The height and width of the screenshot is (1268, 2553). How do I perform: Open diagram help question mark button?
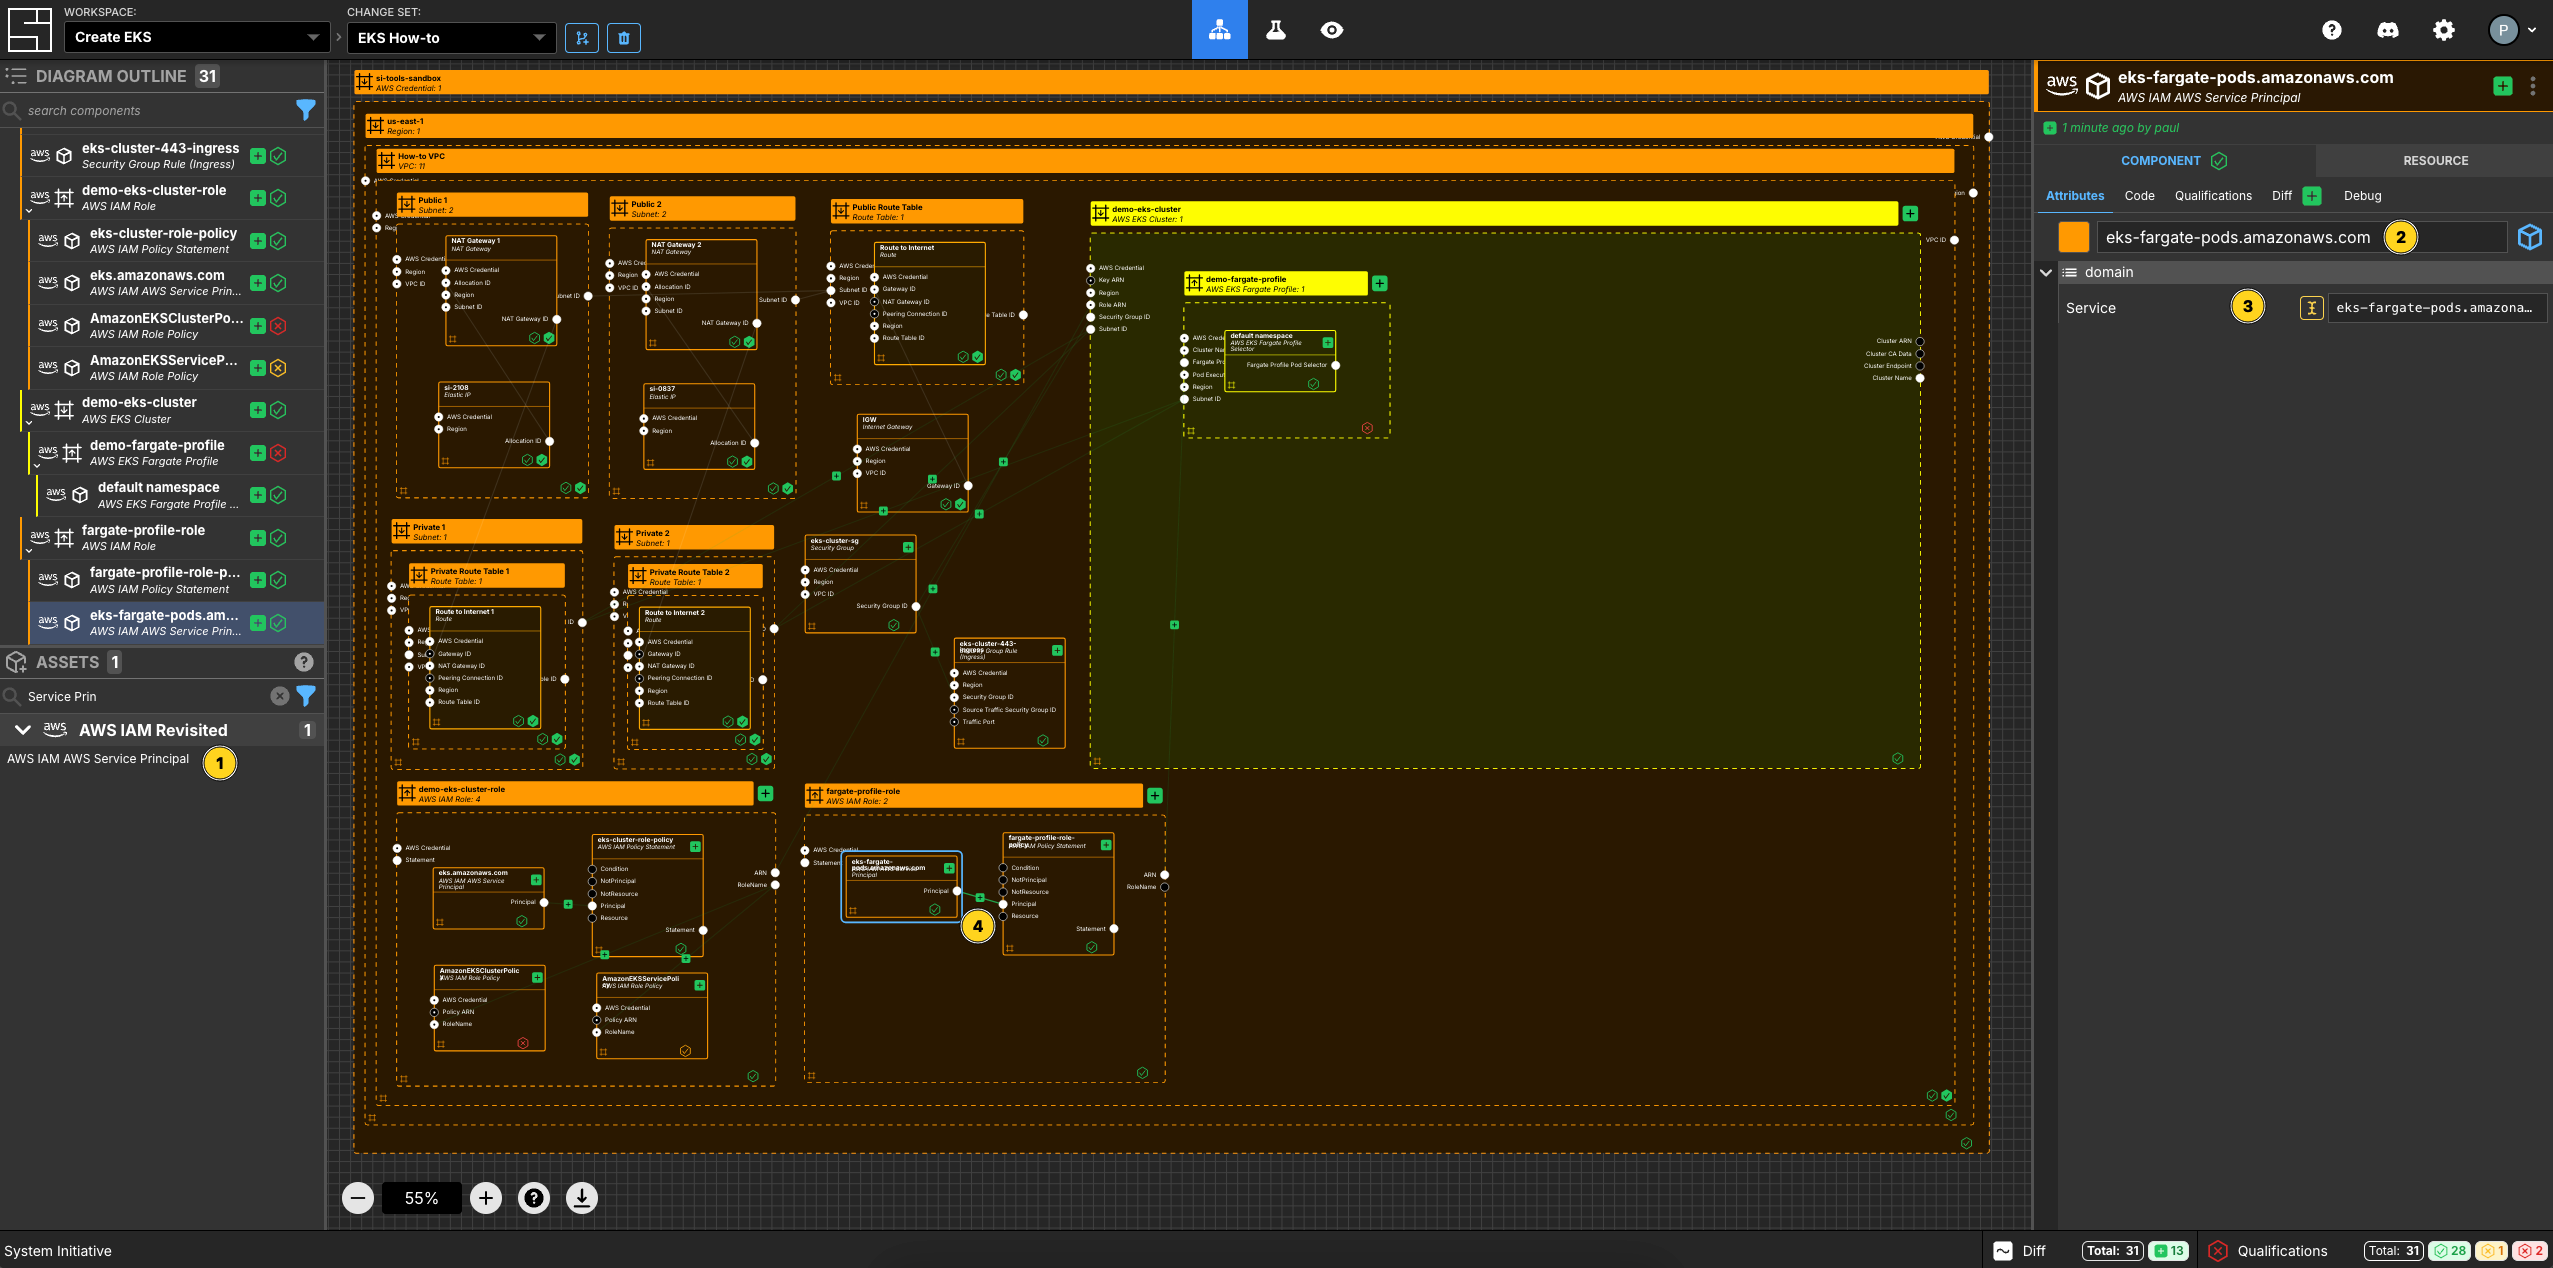coord(534,1198)
